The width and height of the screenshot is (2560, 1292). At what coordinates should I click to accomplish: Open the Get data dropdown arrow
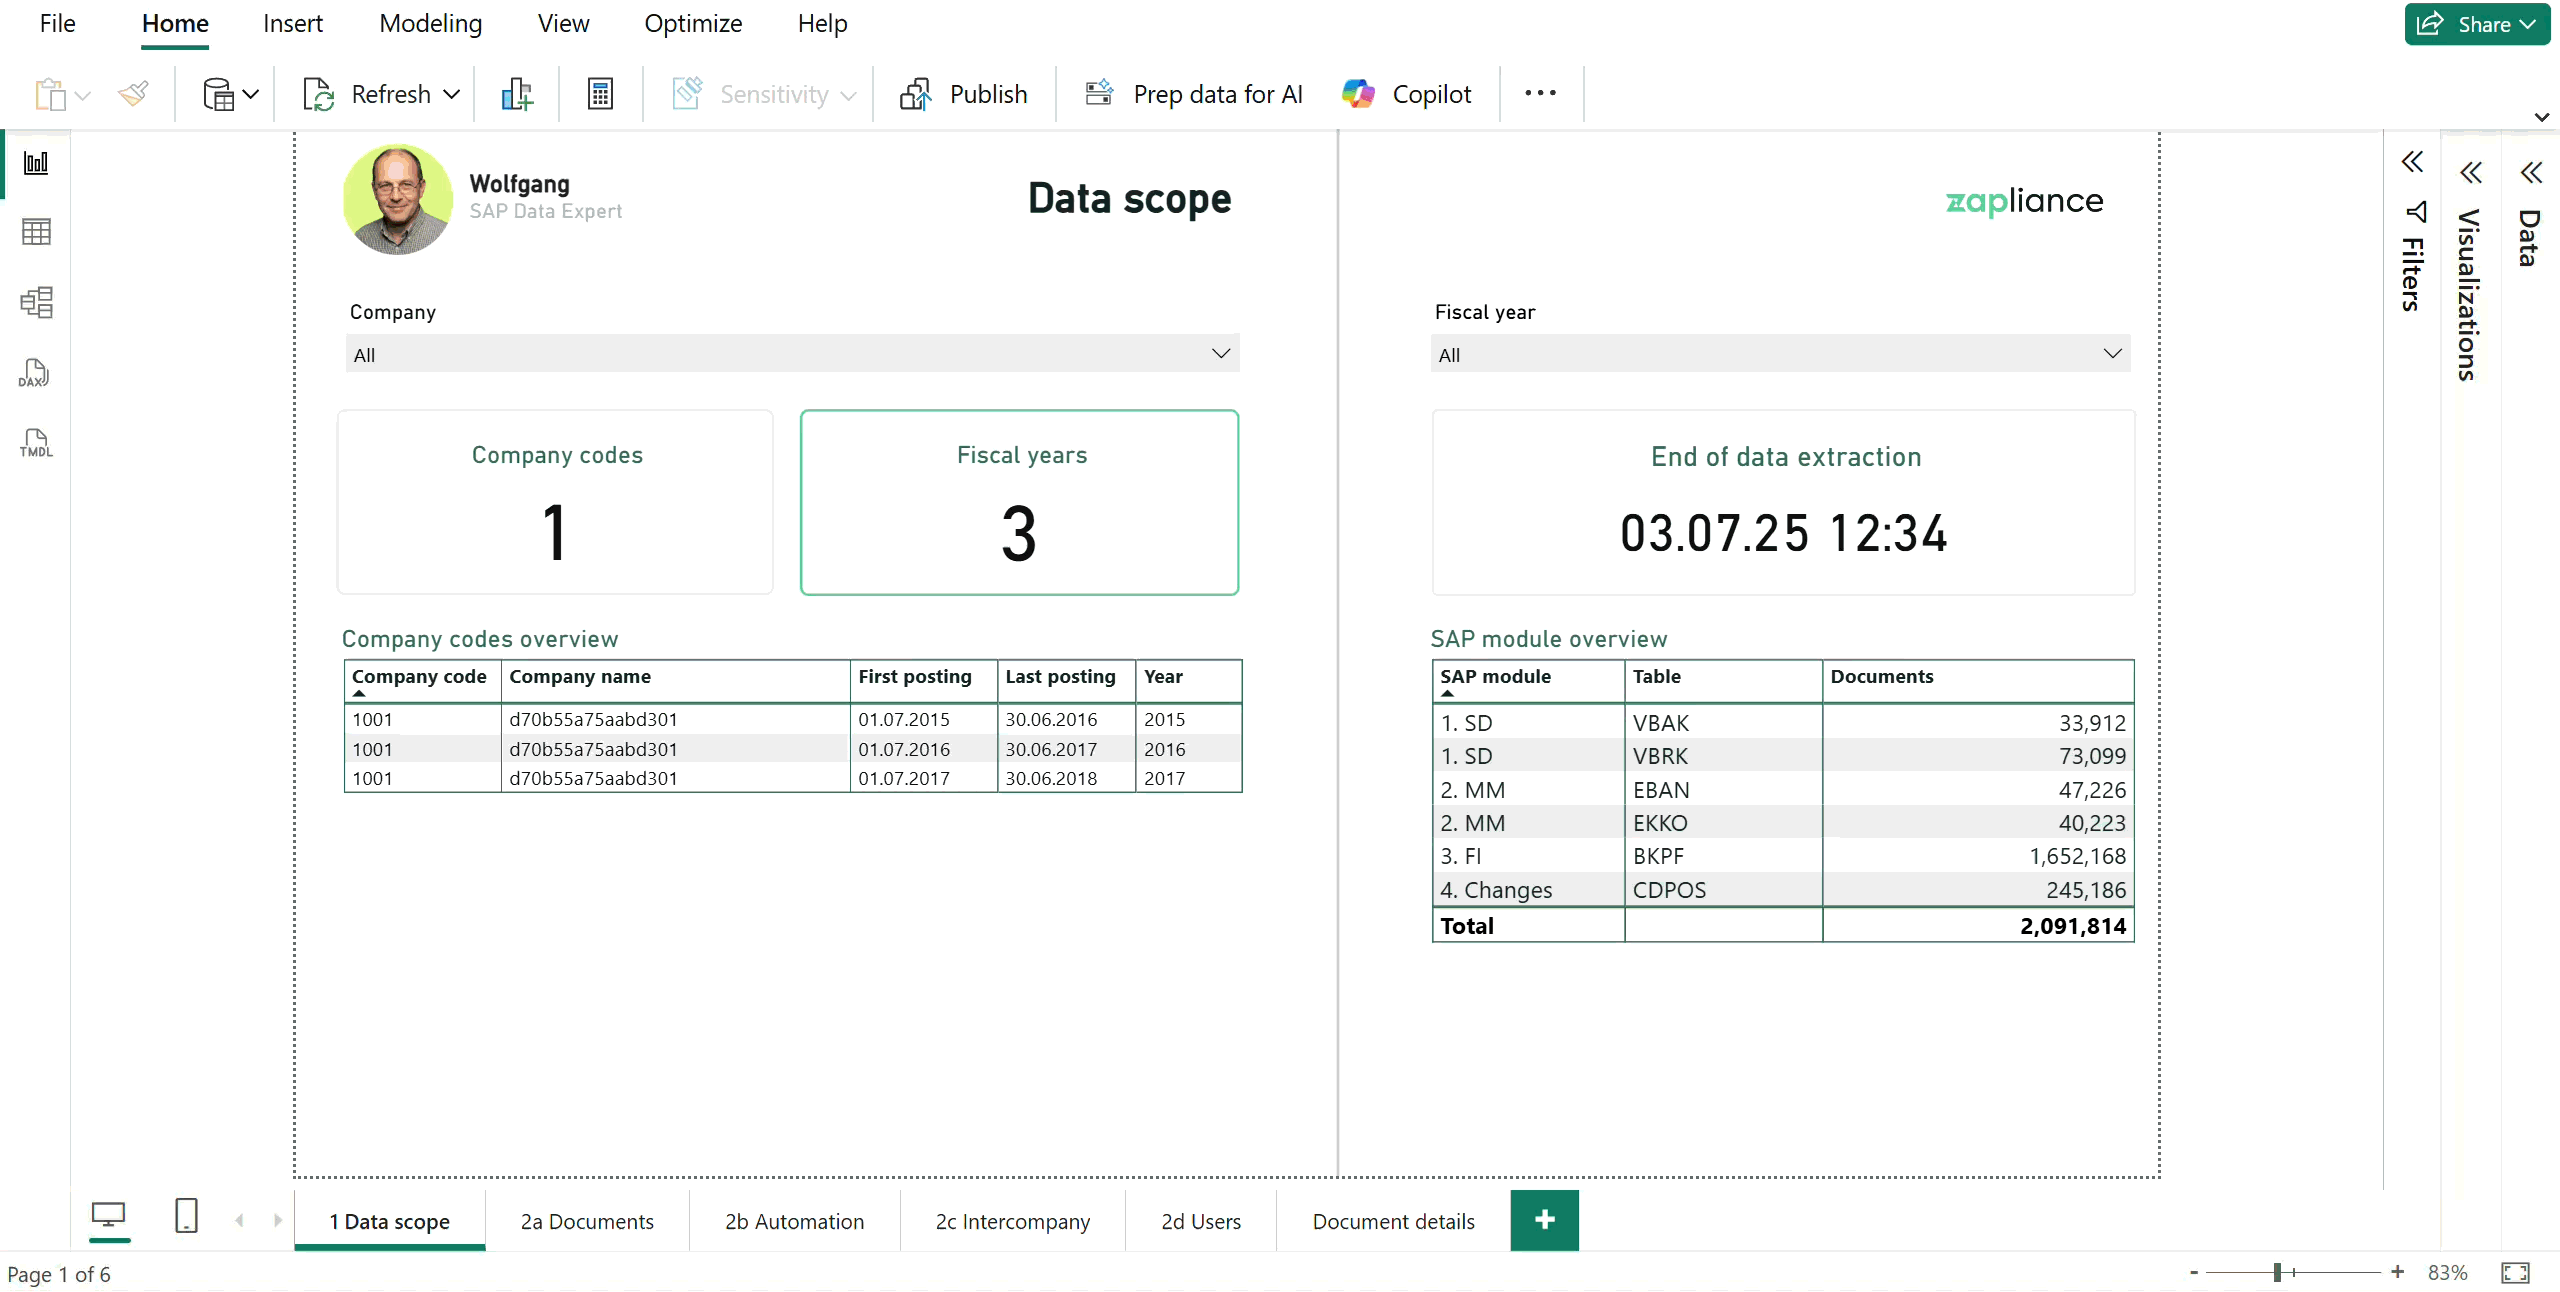click(x=251, y=94)
